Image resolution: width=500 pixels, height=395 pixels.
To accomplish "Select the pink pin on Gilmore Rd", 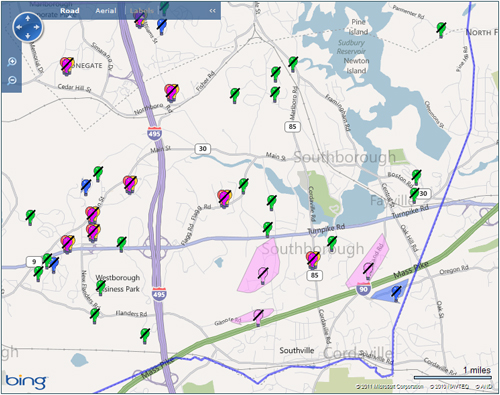I will coord(258,317).
